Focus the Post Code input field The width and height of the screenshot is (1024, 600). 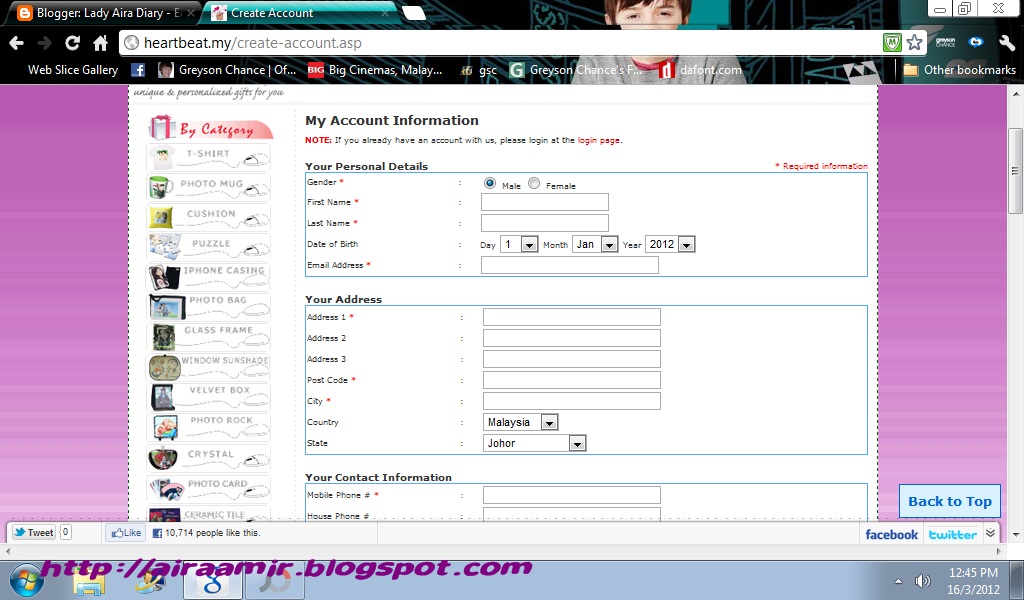571,380
